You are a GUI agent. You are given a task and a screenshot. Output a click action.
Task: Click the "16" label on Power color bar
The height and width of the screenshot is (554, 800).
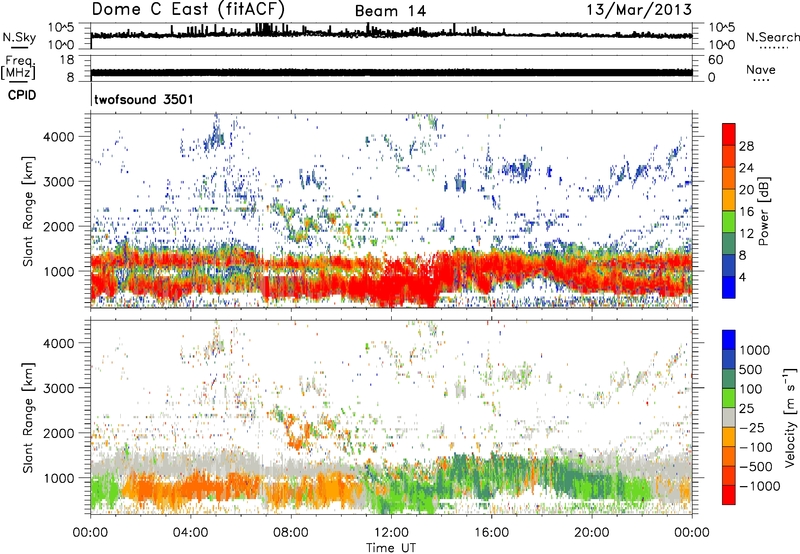746,212
